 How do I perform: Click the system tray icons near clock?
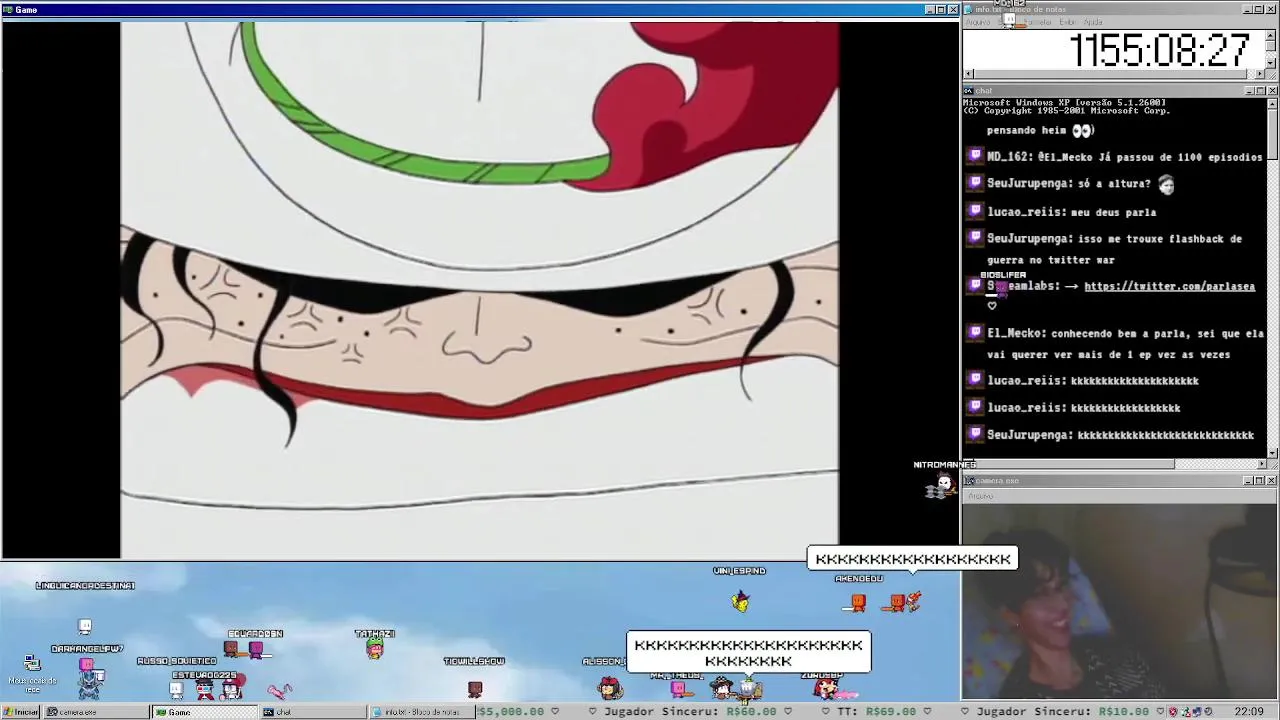click(1188, 712)
